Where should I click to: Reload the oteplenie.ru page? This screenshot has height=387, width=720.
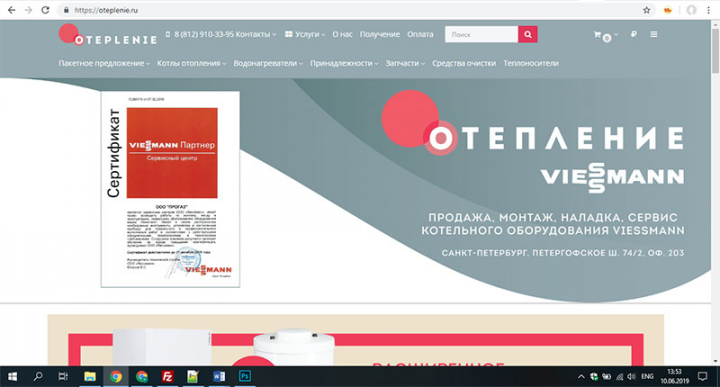[x=45, y=10]
